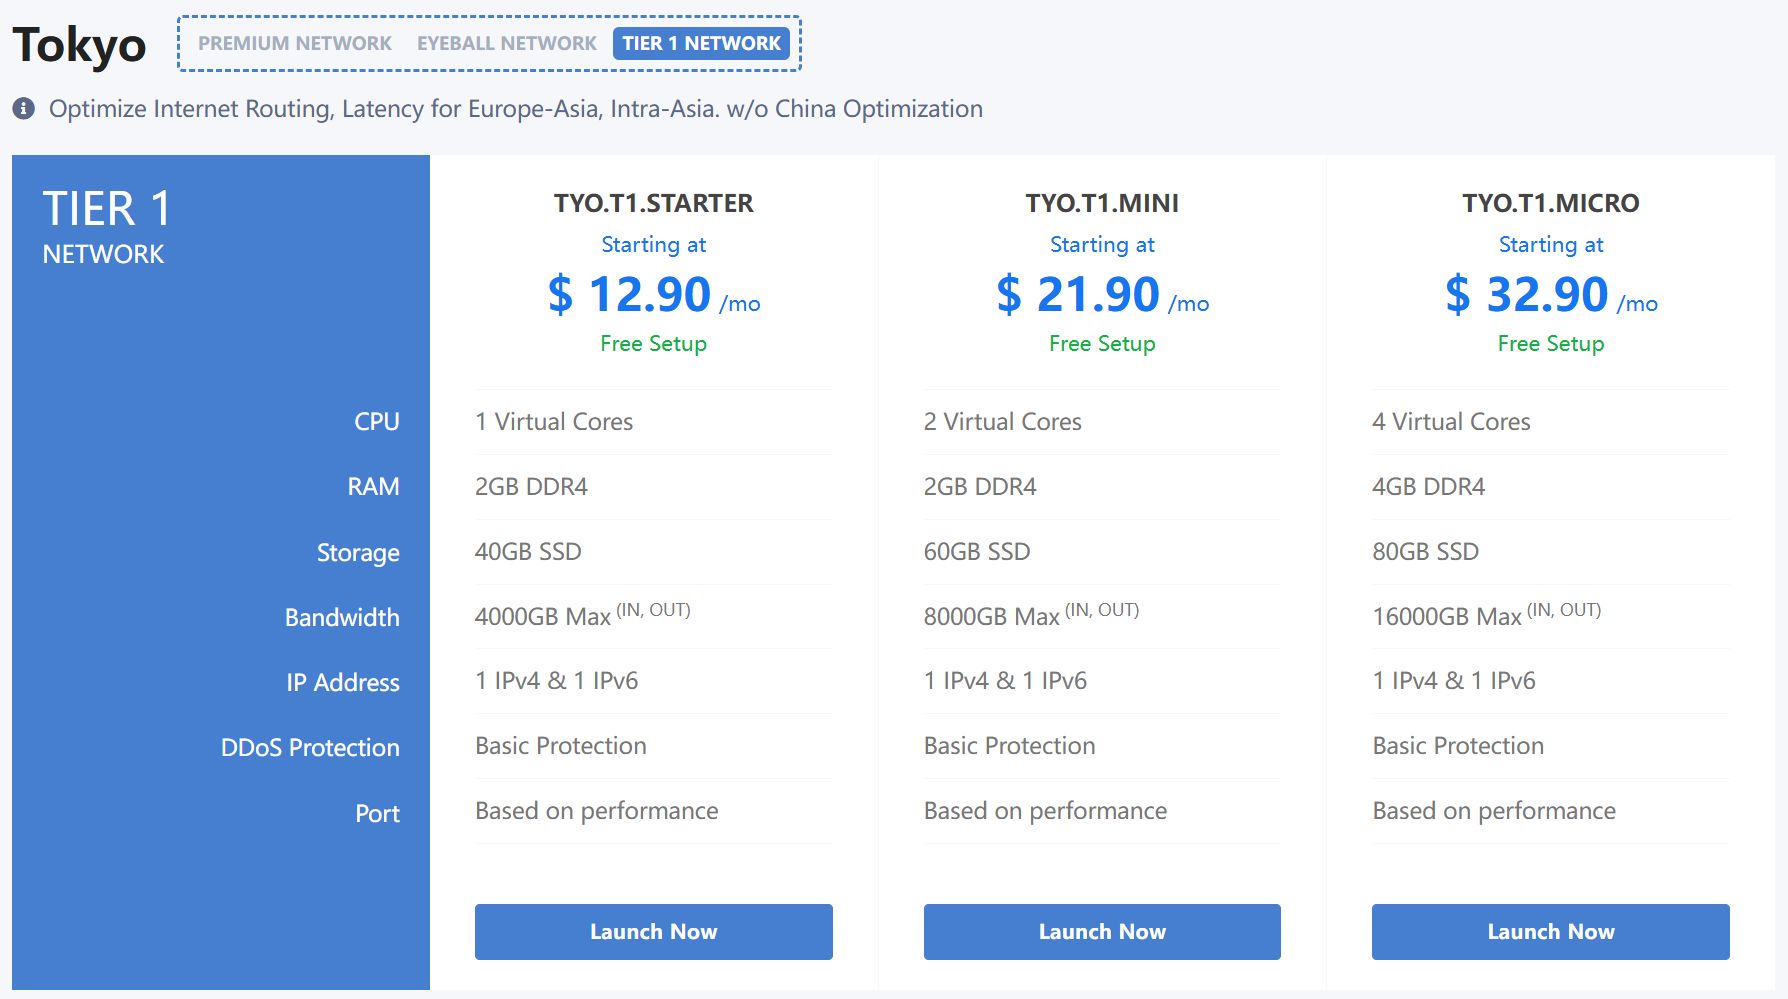This screenshot has width=1788, height=999.
Task: Click the $ 21.90 /mo price
Action: [1102, 295]
